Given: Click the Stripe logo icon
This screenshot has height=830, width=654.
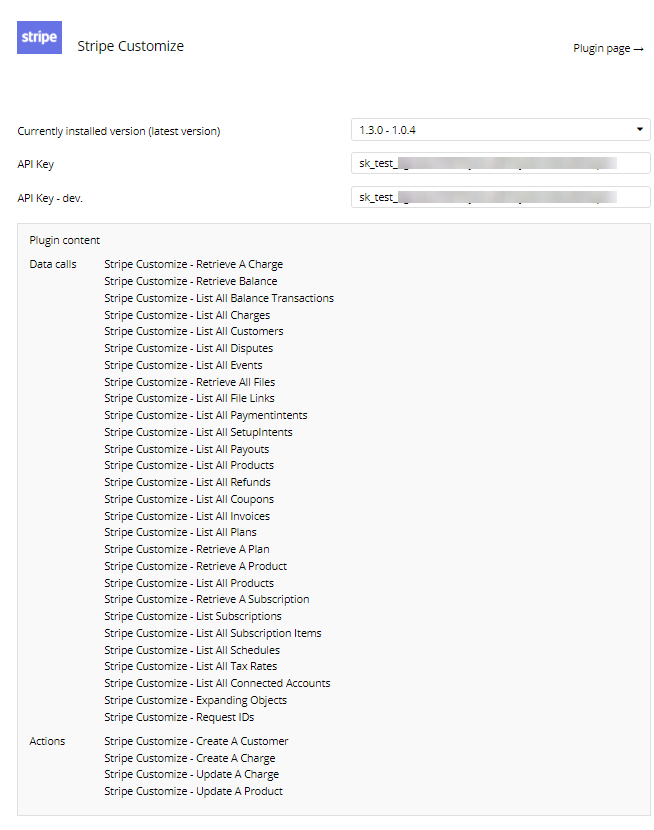Looking at the screenshot, I should tap(39, 38).
